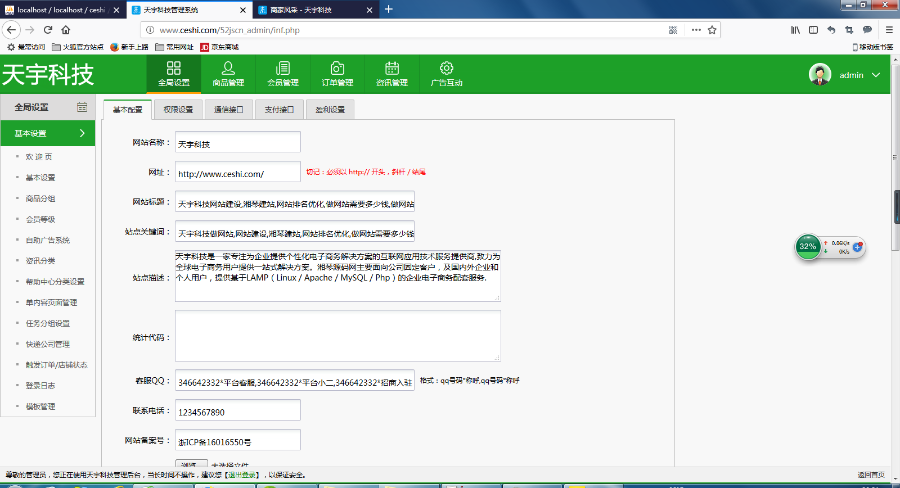The image size is (900, 488).
Task: Click the screenshot crop icon in browser toolbar
Action: [x=849, y=30]
